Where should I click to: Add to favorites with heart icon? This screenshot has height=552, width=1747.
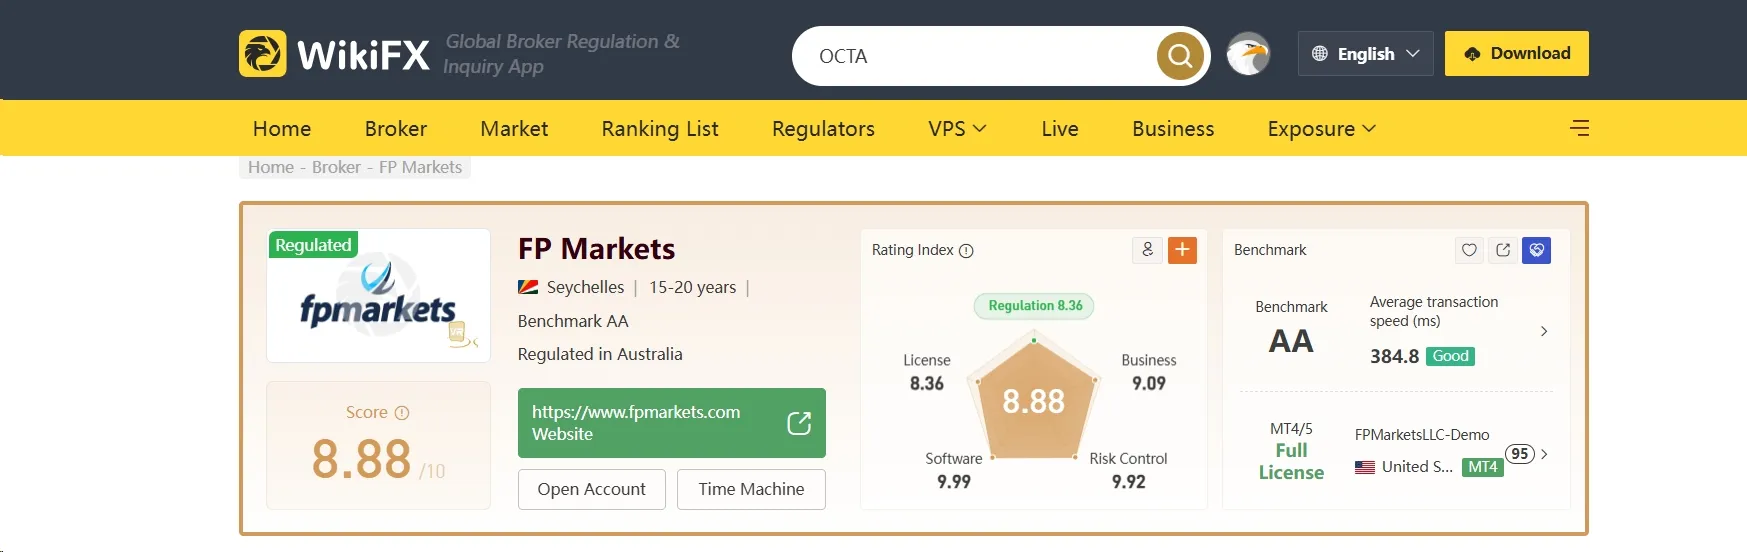1469,250
